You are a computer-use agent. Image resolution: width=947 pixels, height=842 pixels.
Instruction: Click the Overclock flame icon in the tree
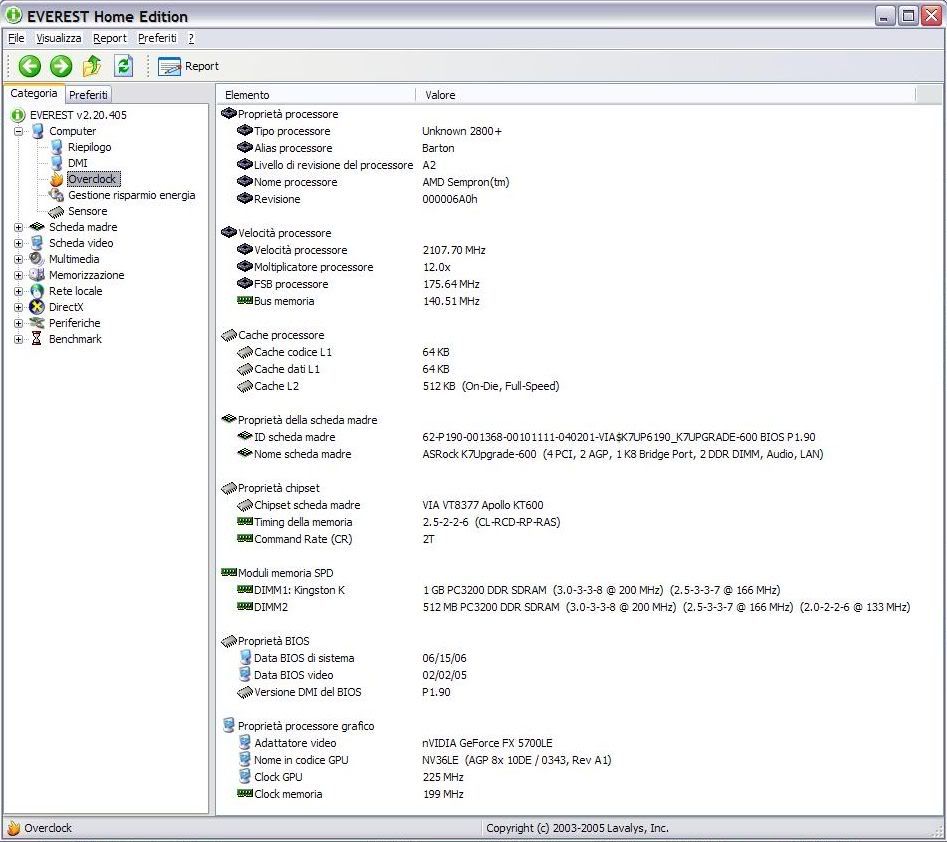click(x=57, y=179)
